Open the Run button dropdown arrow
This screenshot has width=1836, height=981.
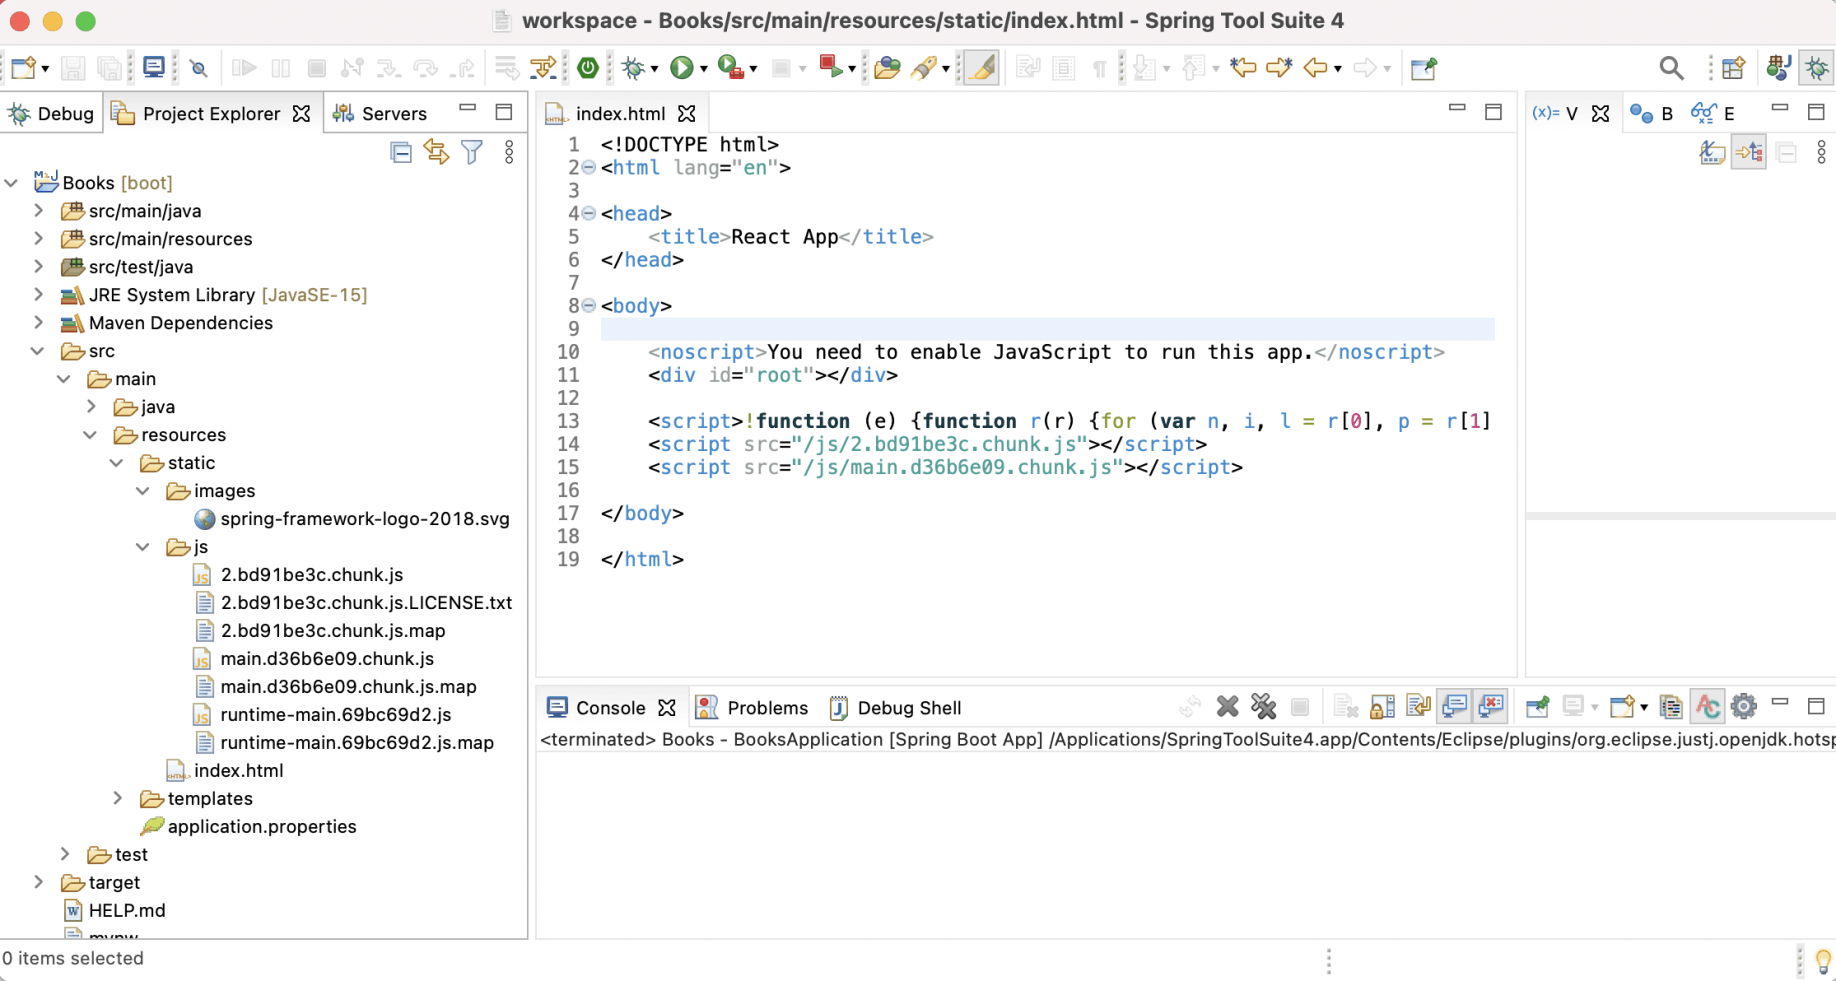pos(704,69)
